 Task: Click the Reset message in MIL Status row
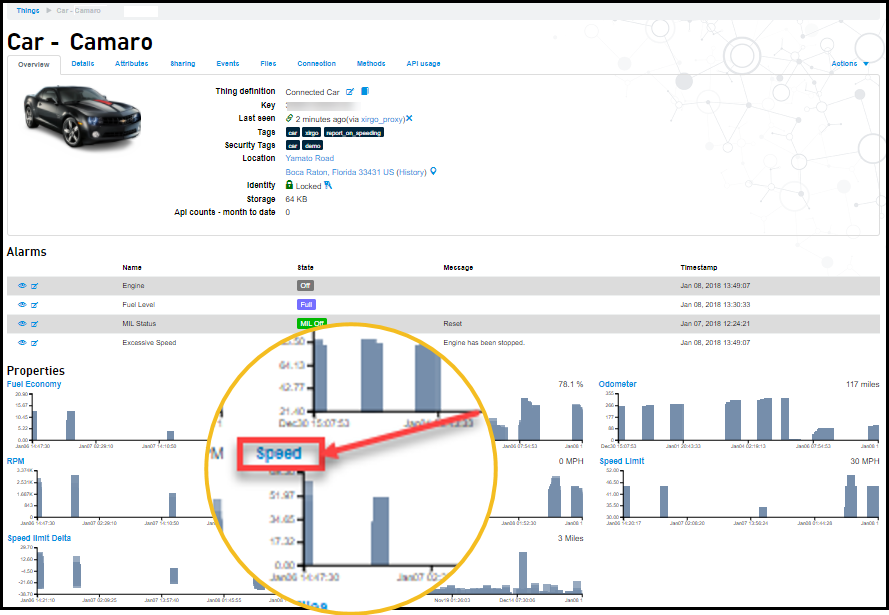click(452, 324)
